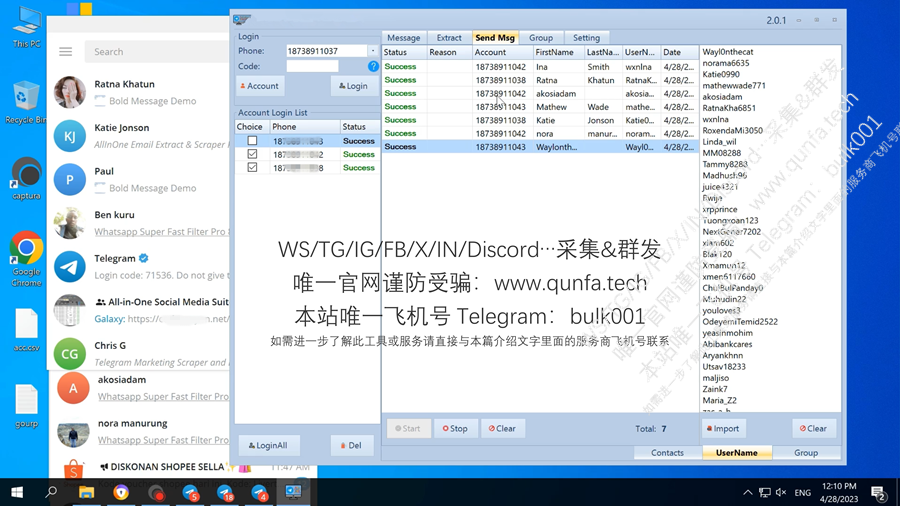Click the disabled Start button
This screenshot has width=900, height=506.
point(408,429)
